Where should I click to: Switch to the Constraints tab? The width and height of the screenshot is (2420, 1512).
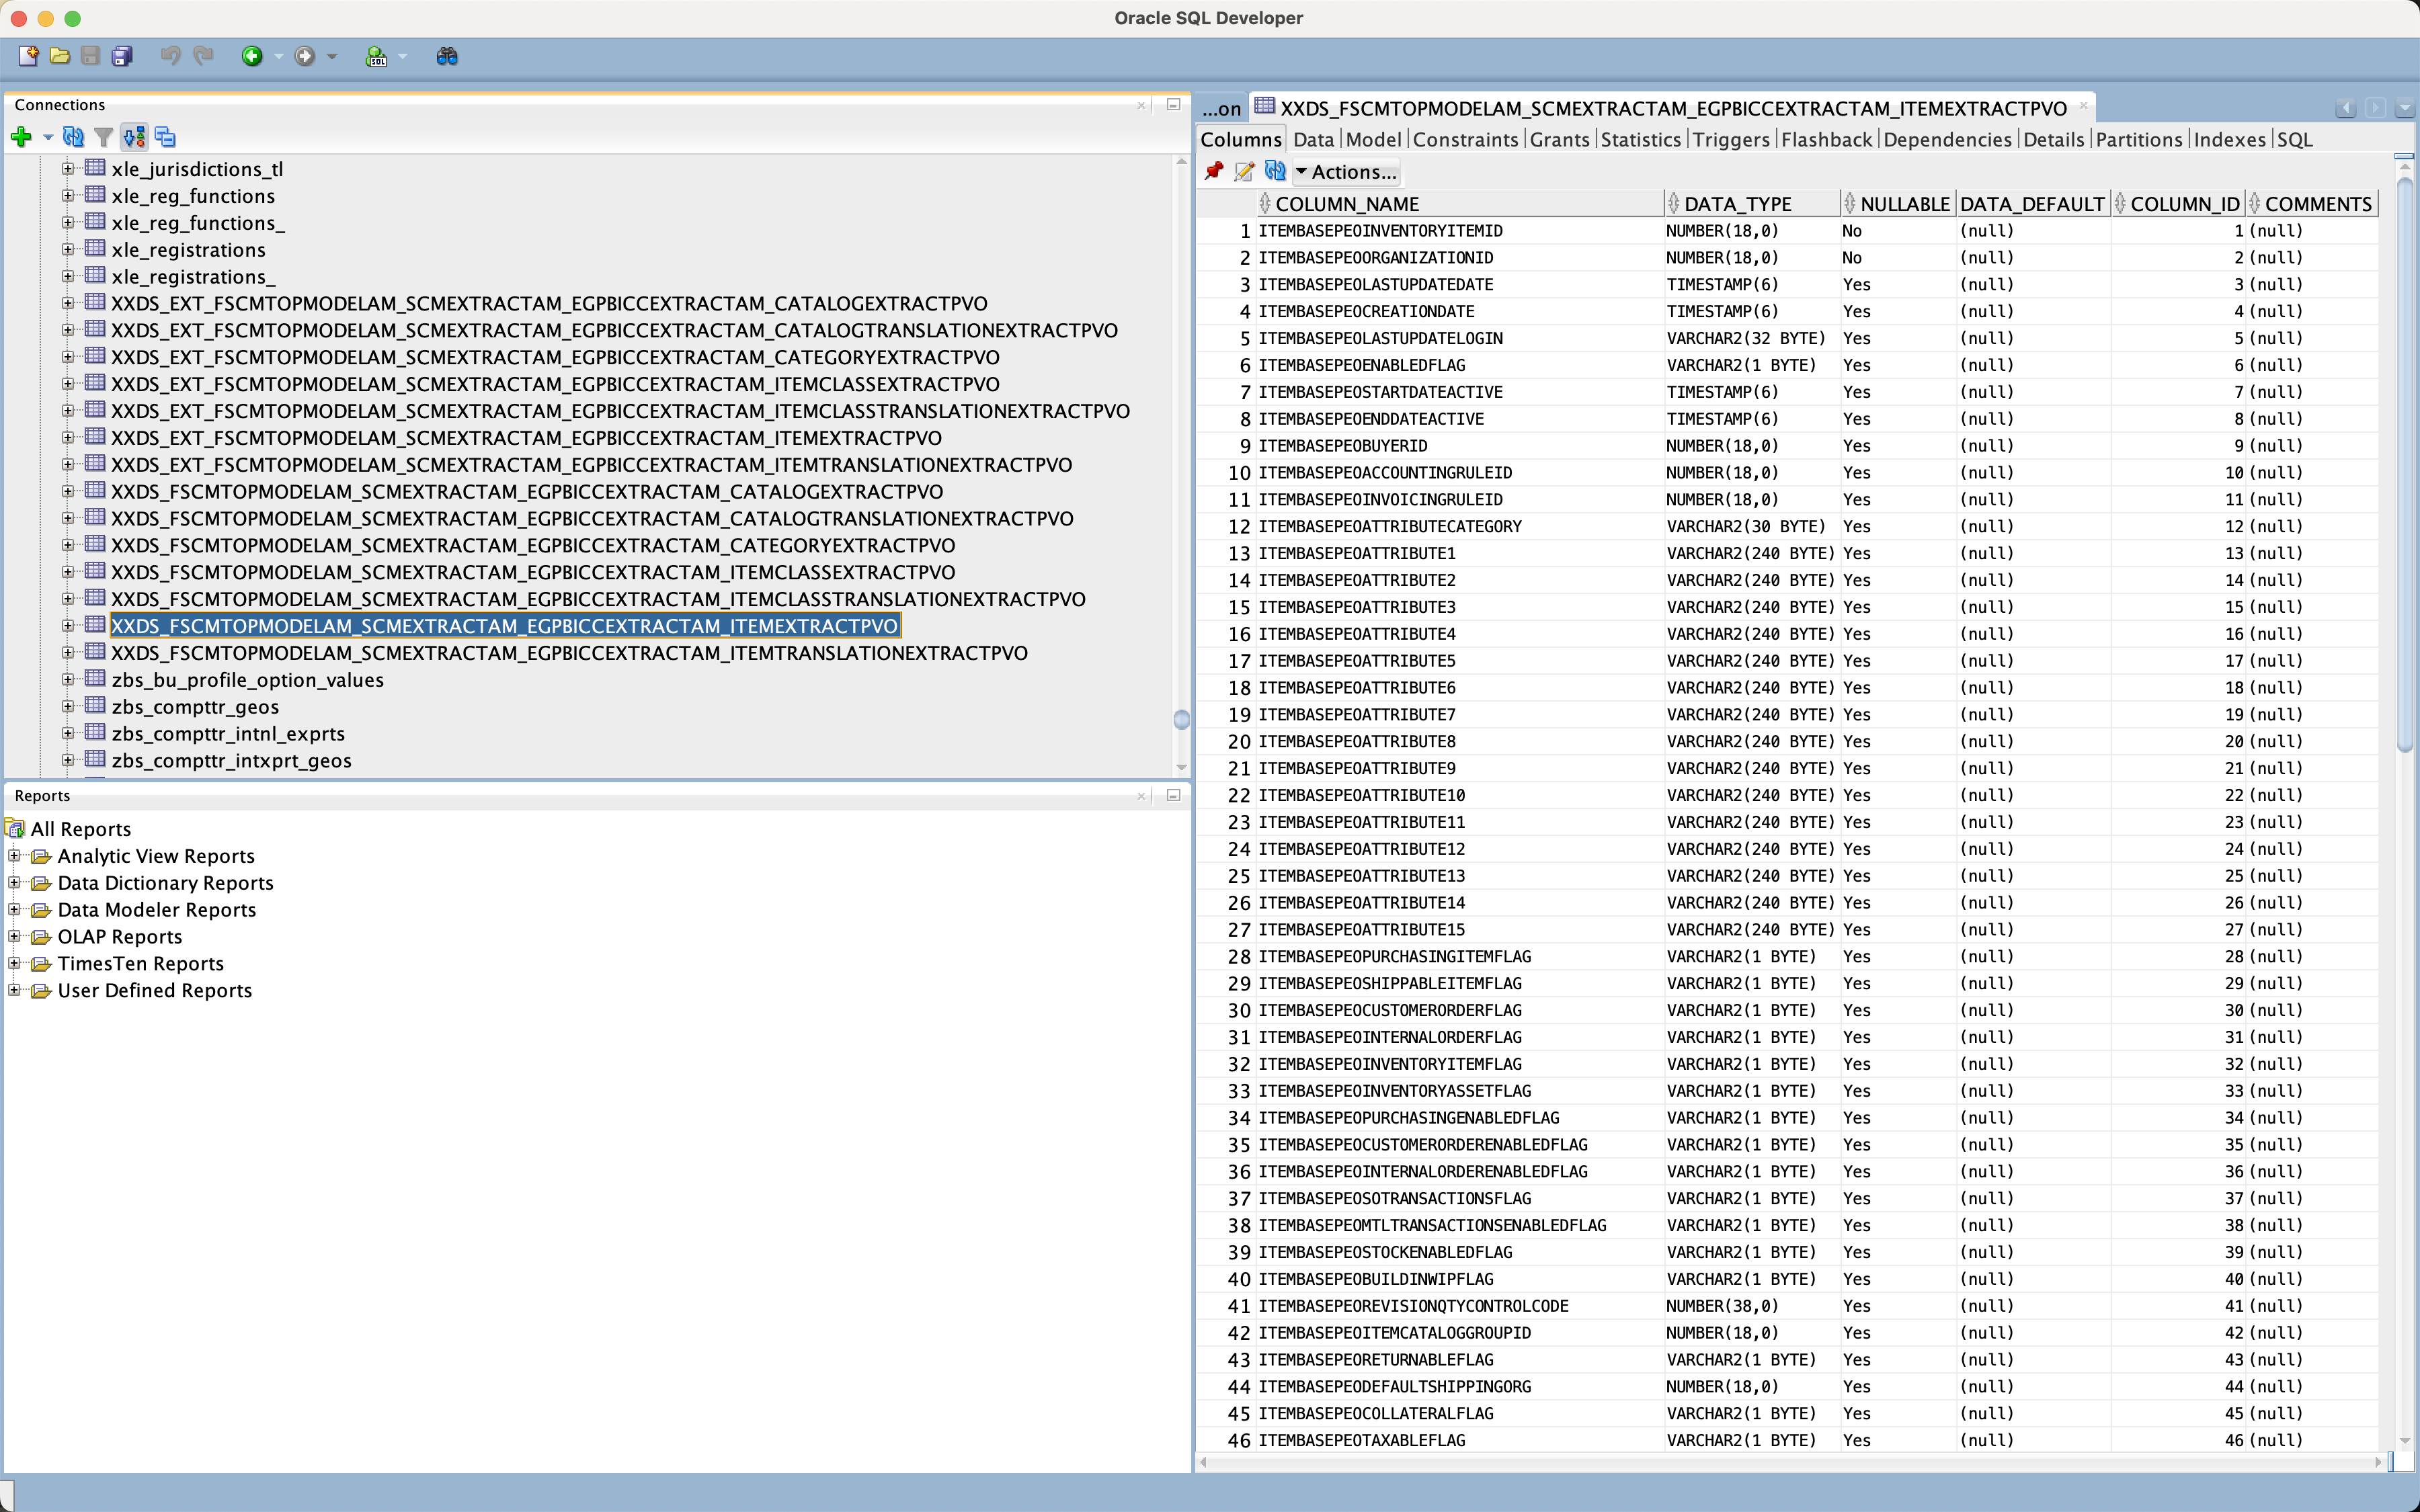click(1465, 139)
